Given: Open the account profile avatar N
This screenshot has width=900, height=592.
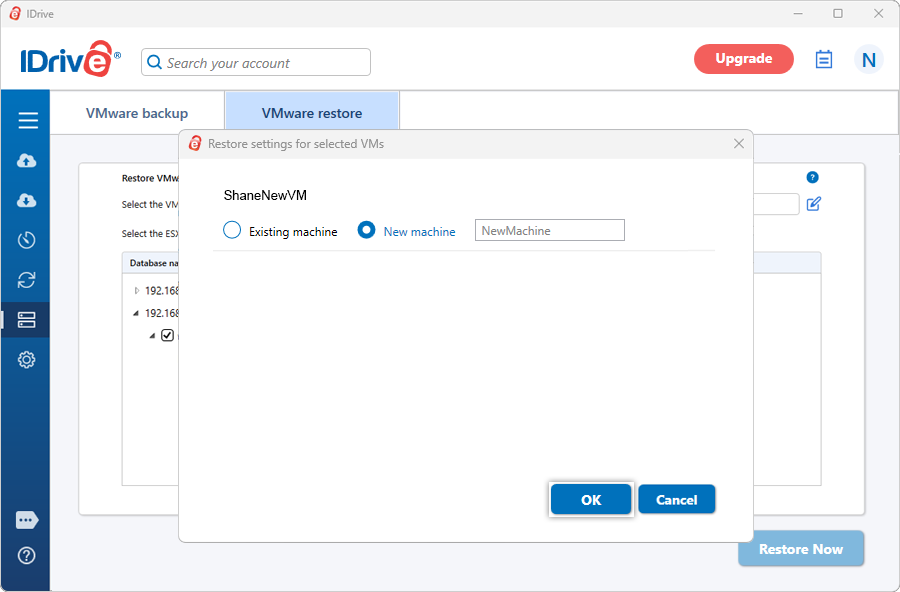Looking at the screenshot, I should pyautogui.click(x=868, y=59).
